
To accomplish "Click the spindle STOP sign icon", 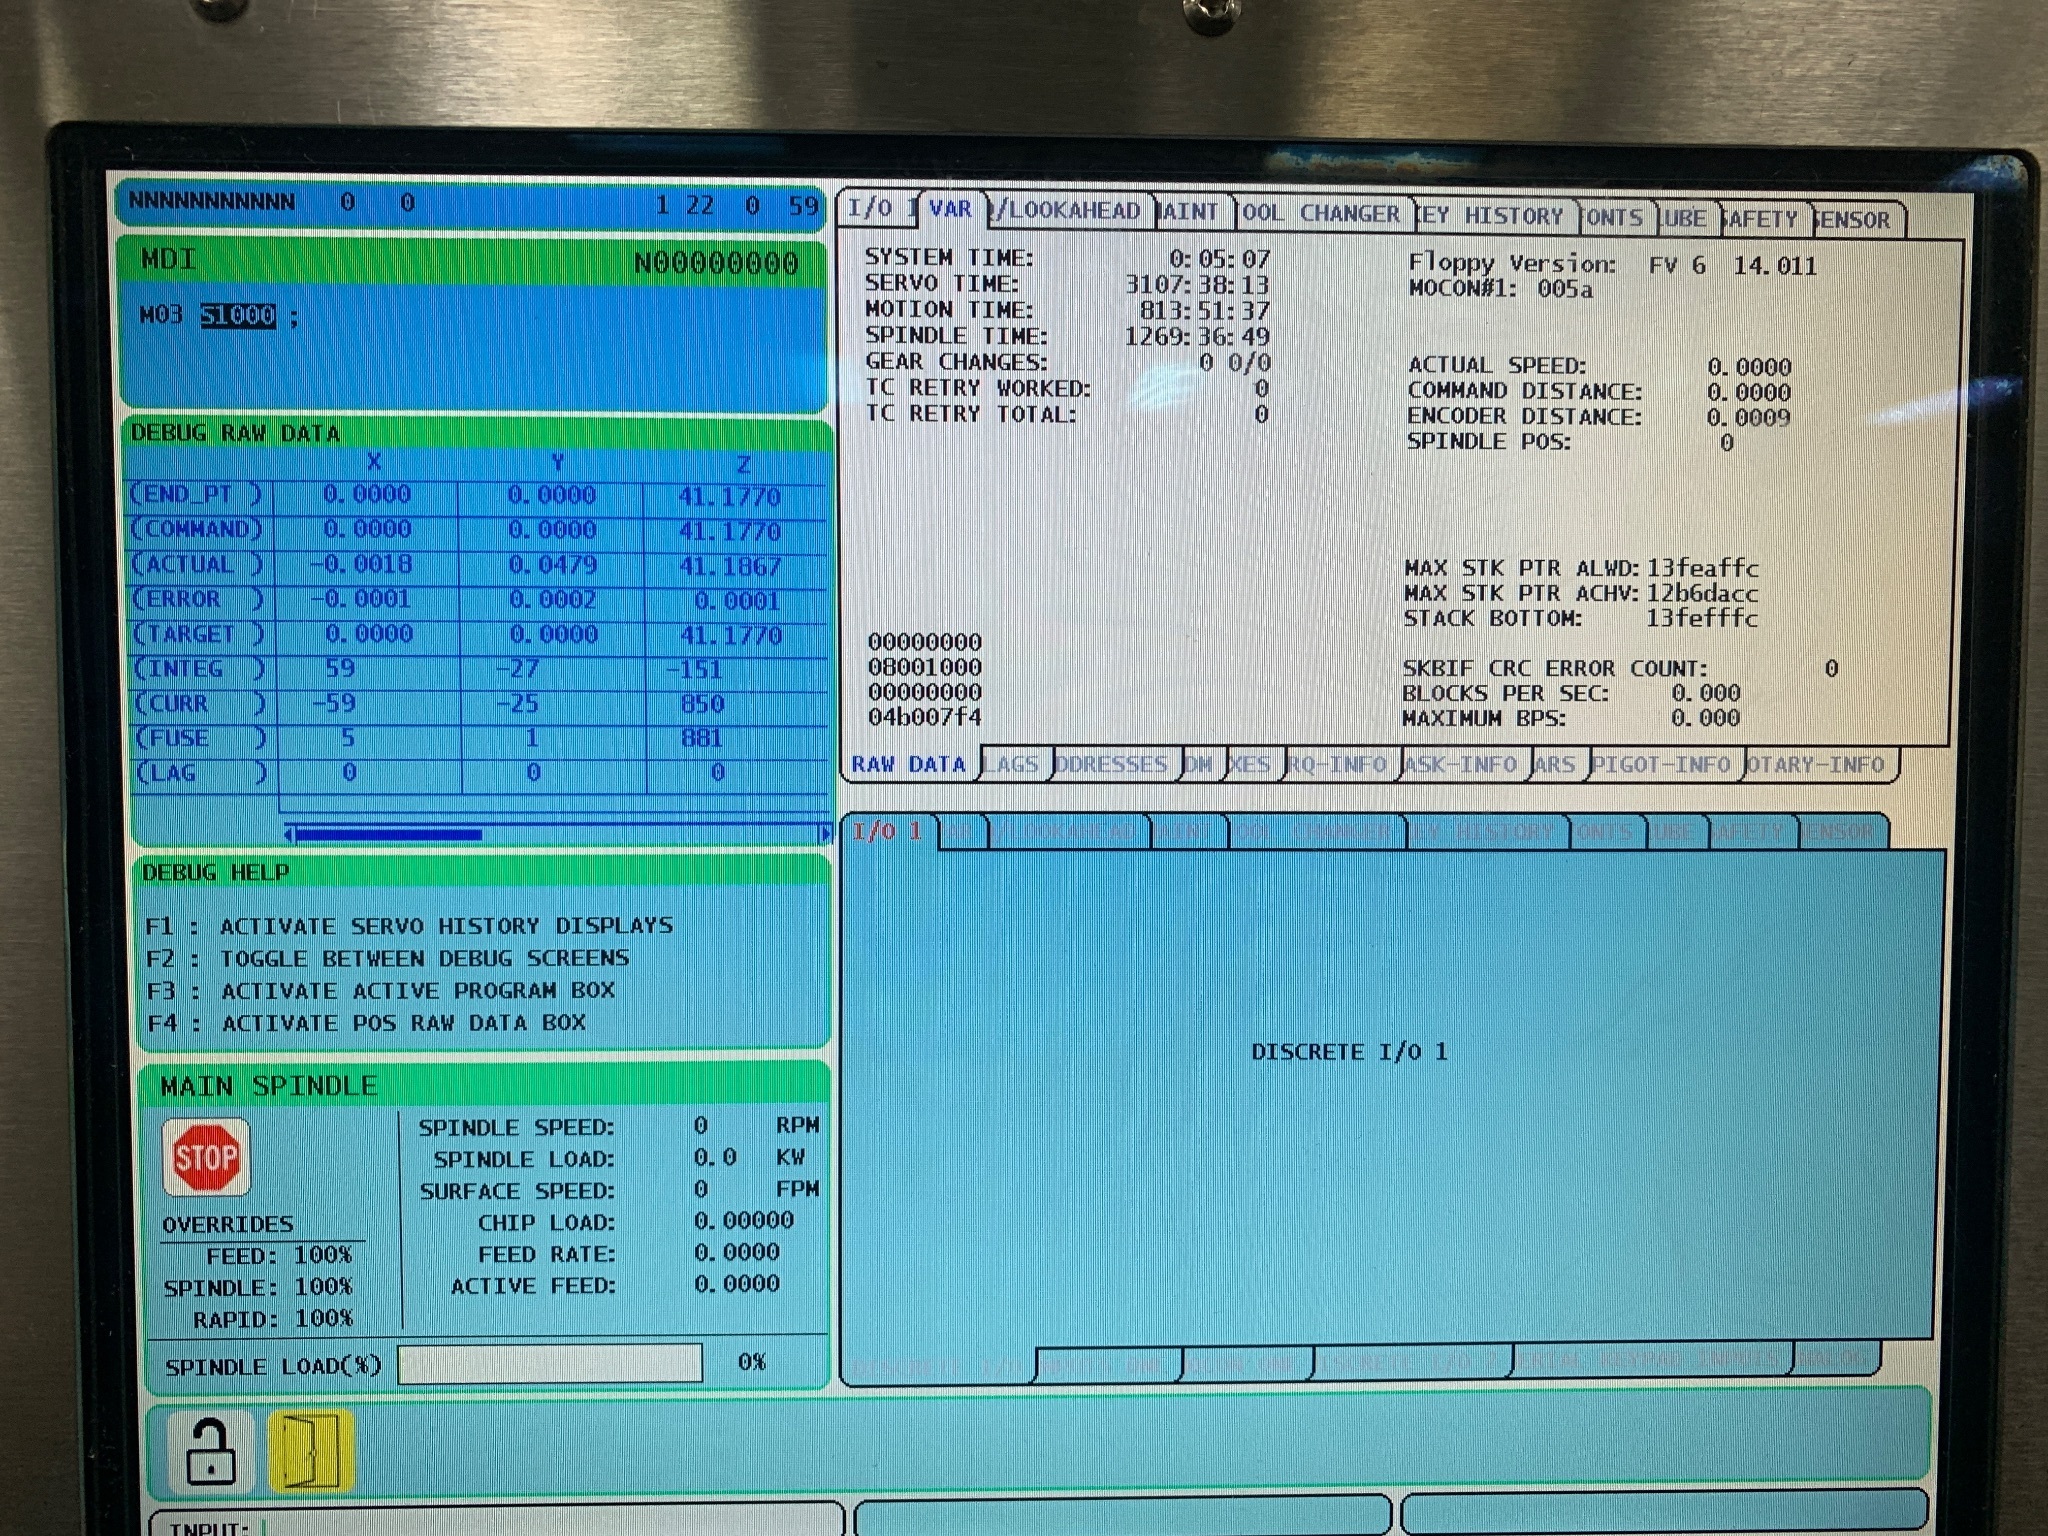I will 206,1157.
